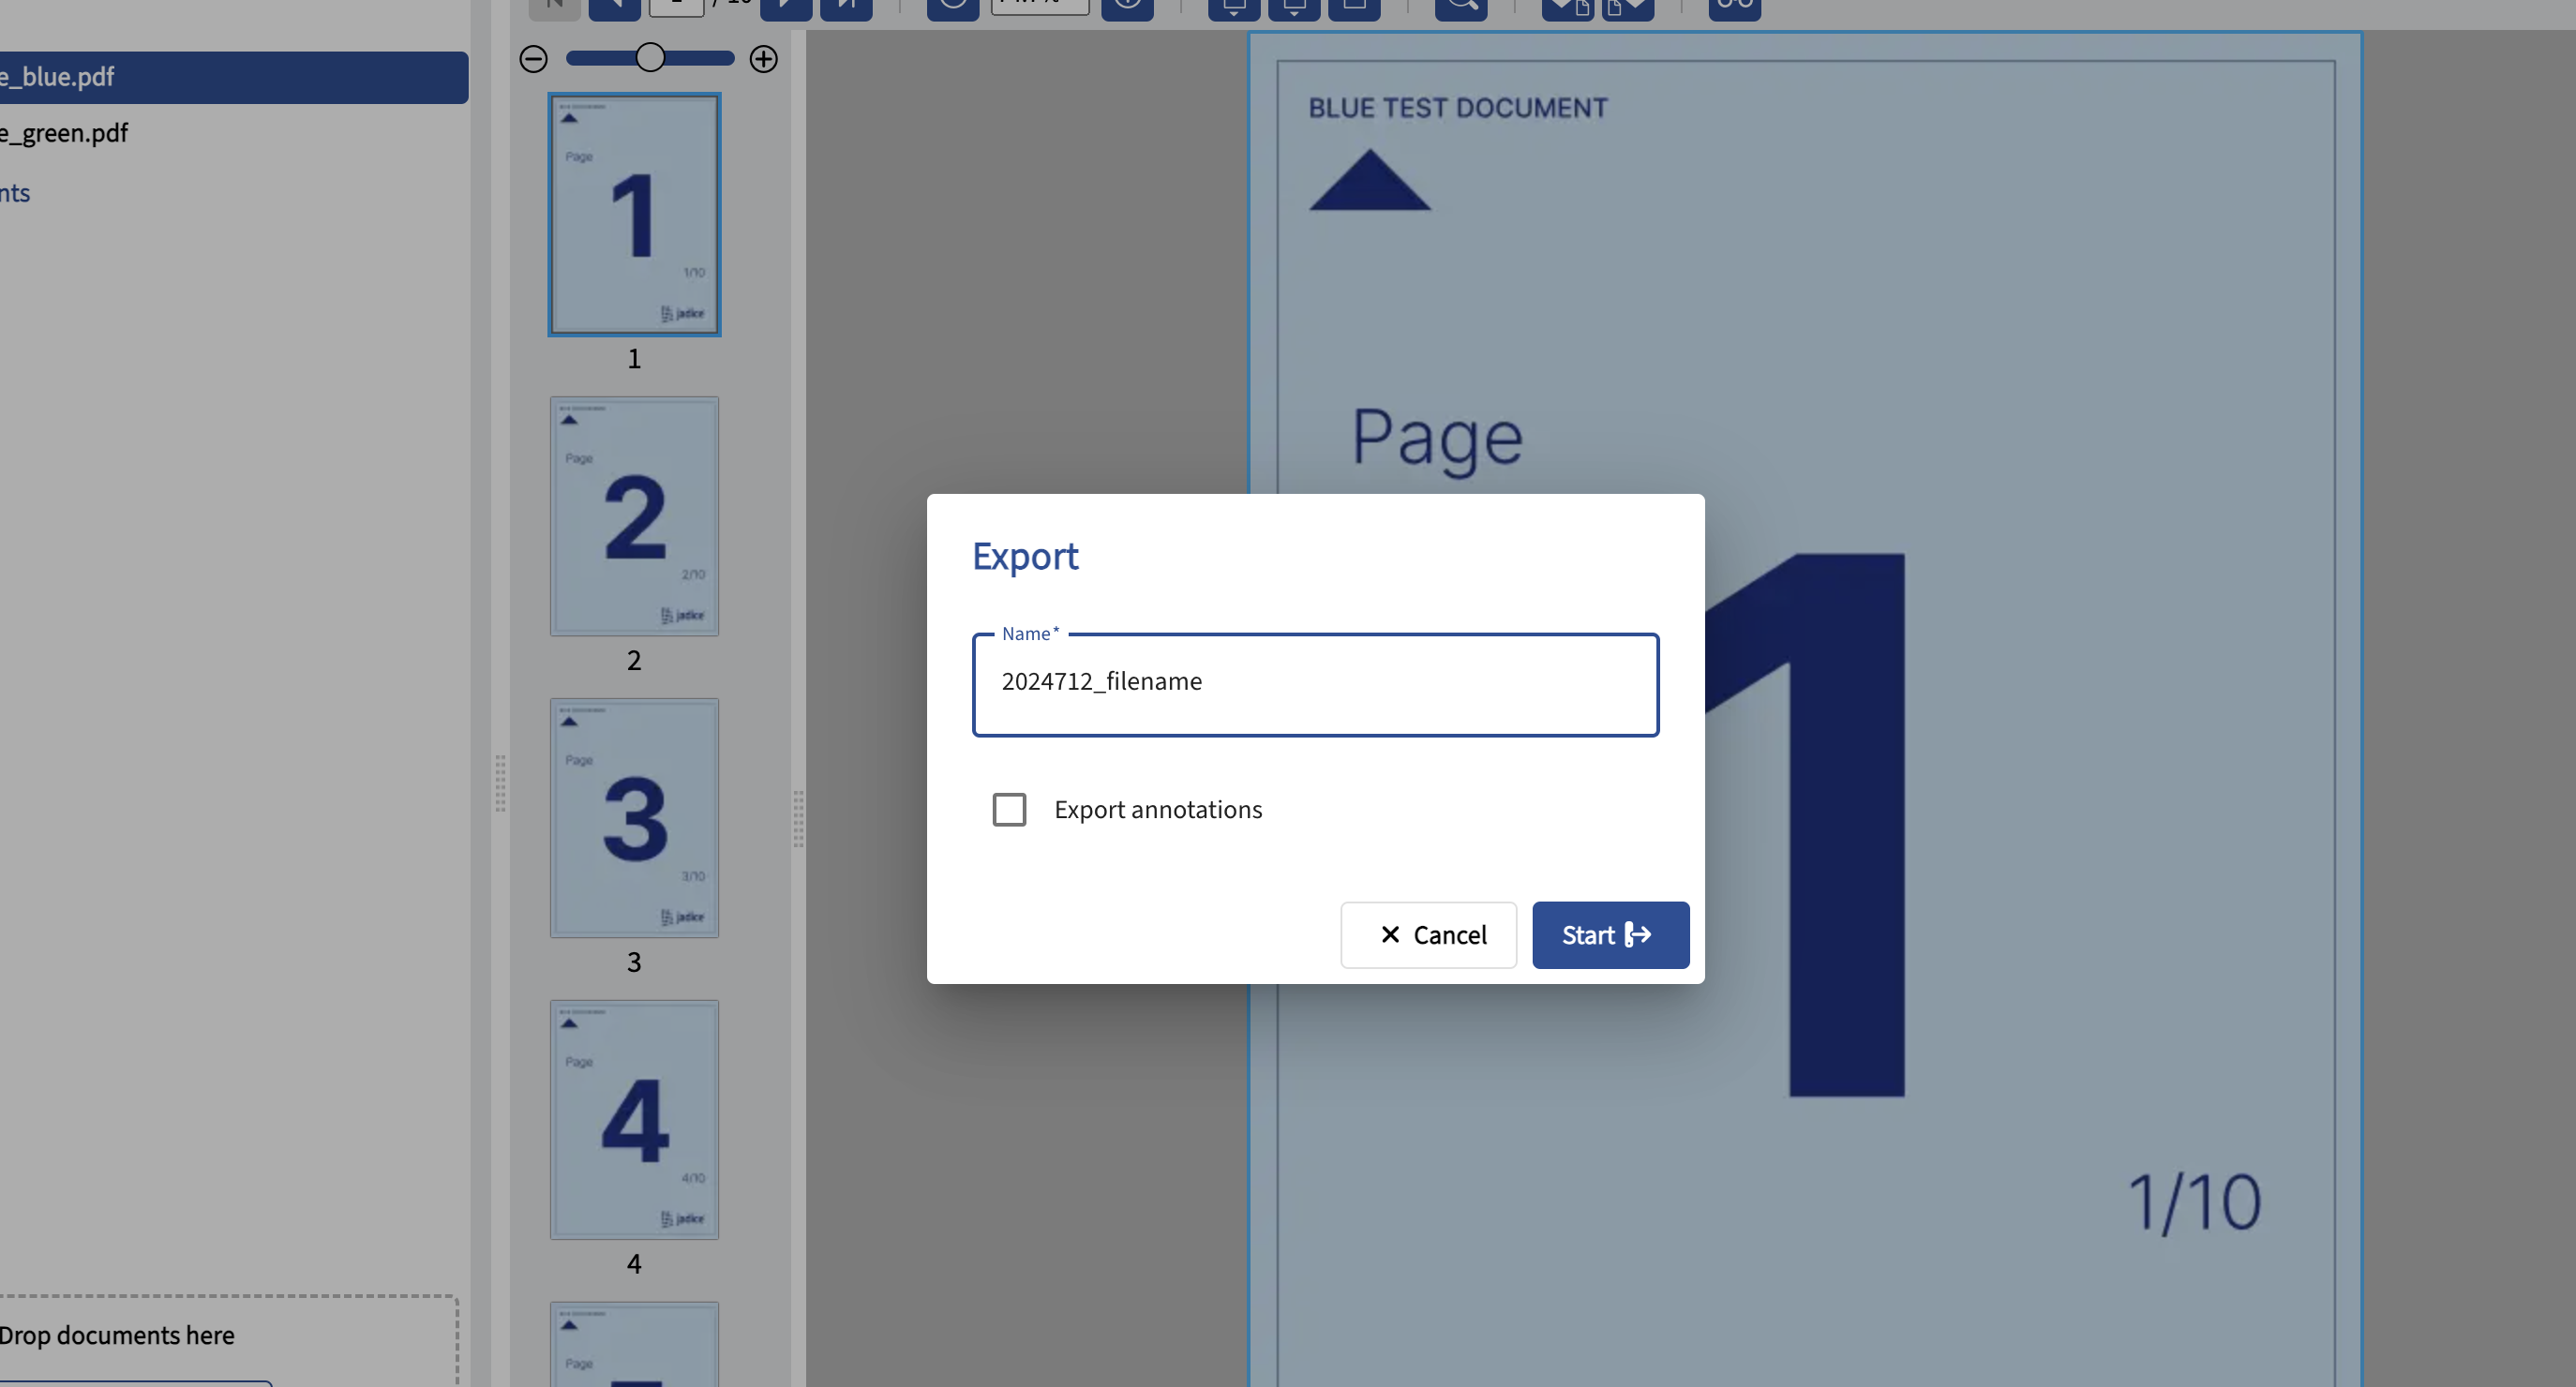Tick the Export annotations checkbox
Screen dimensions: 2576x1387
[x=1009, y=809]
